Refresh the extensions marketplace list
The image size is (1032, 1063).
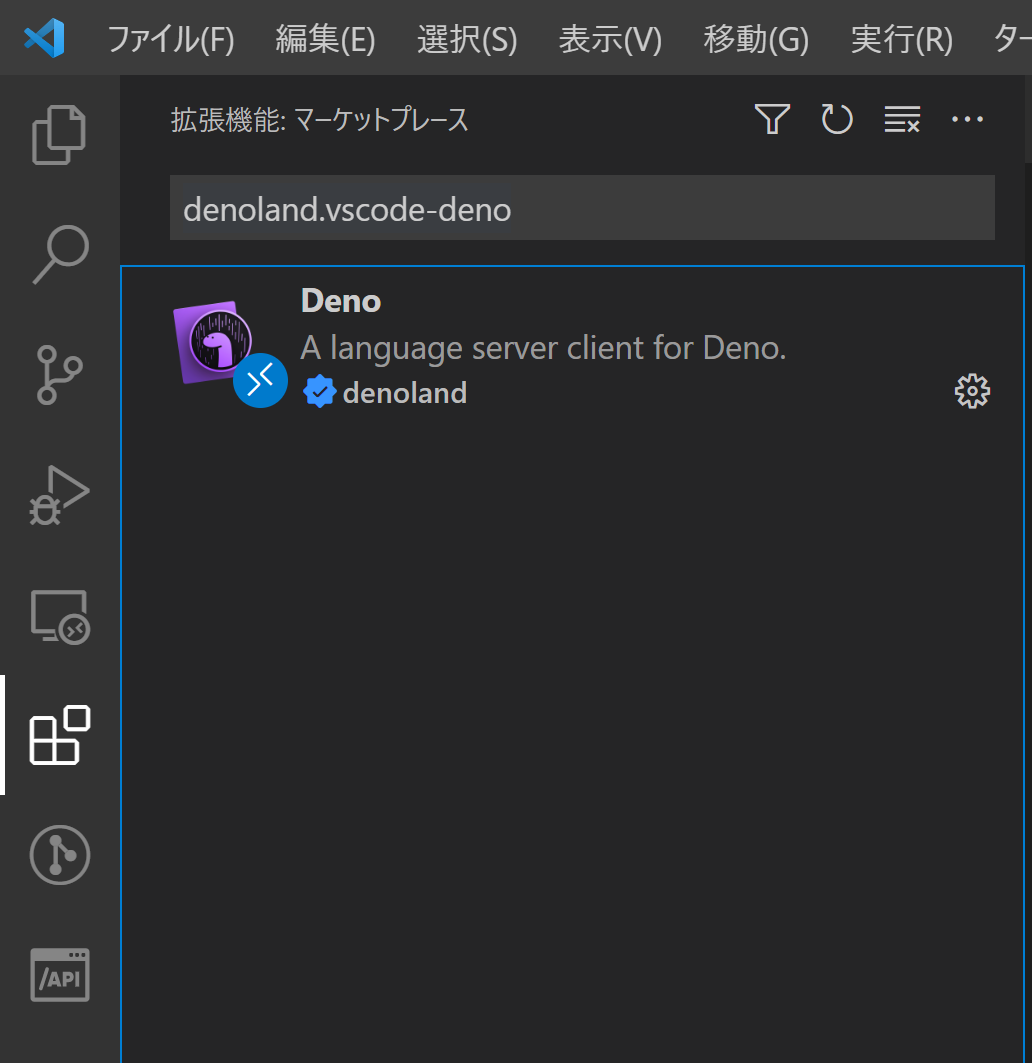(837, 119)
